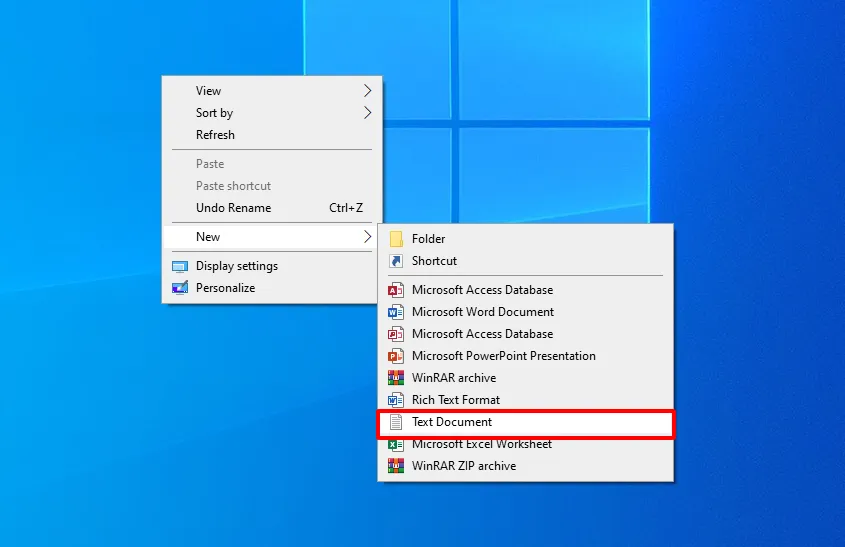The height and width of the screenshot is (547, 845).
Task: Click the greyed-out Paste shortcut entry
Action: 233,186
